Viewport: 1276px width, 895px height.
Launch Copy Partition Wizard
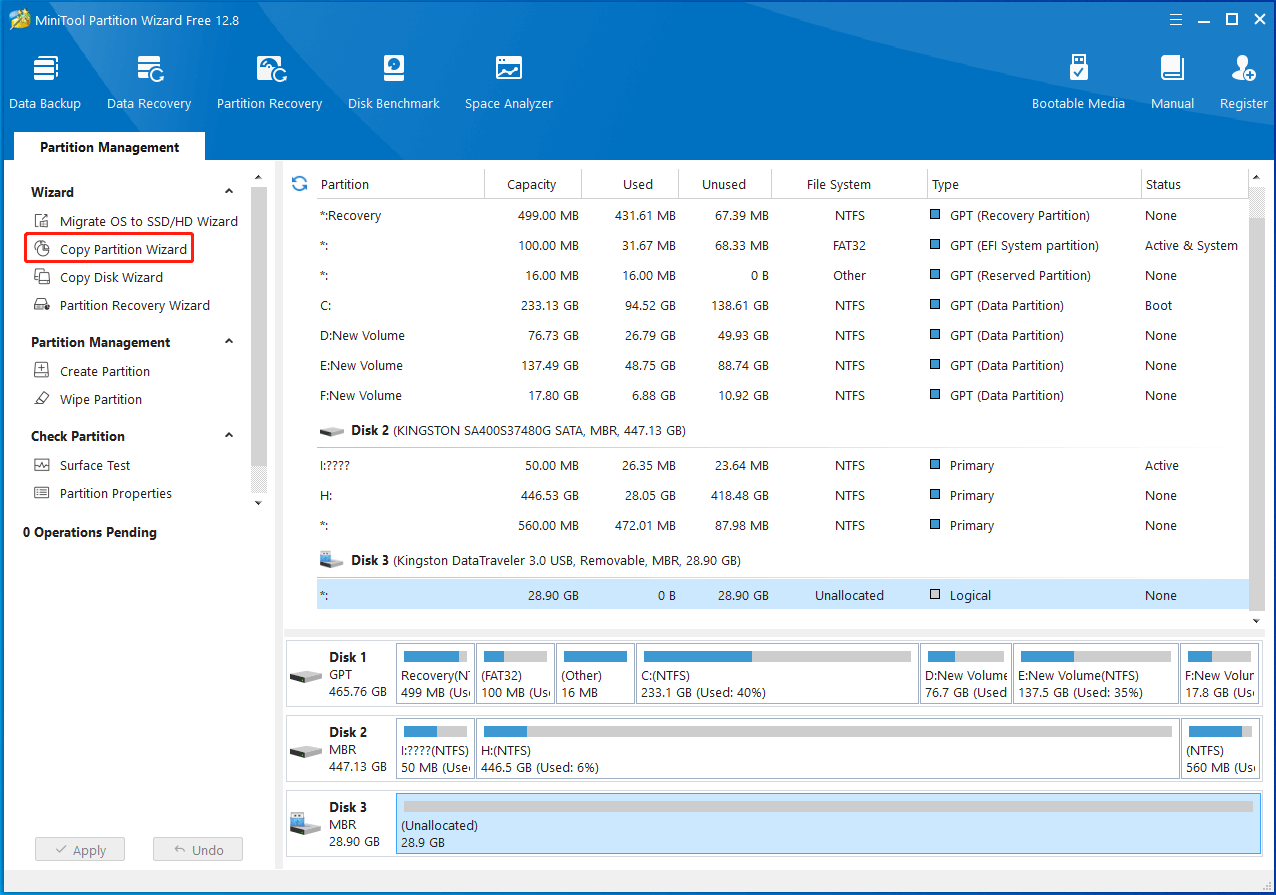(x=109, y=249)
